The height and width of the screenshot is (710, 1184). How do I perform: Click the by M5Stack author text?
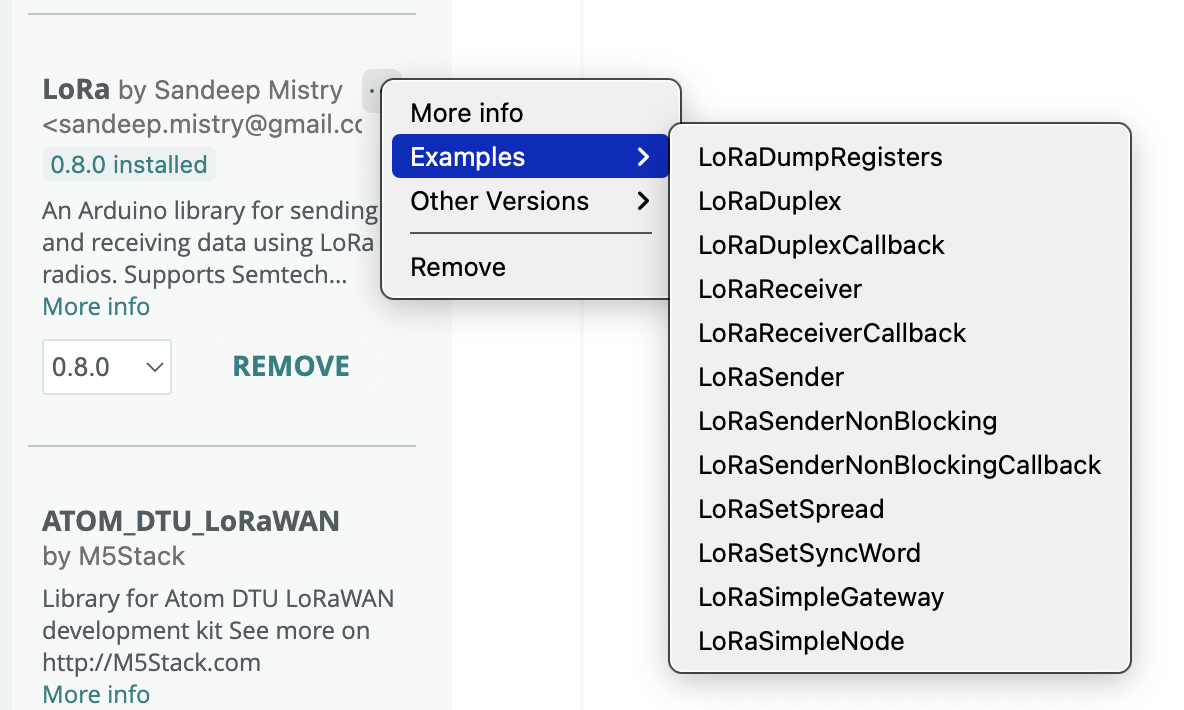pos(113,556)
